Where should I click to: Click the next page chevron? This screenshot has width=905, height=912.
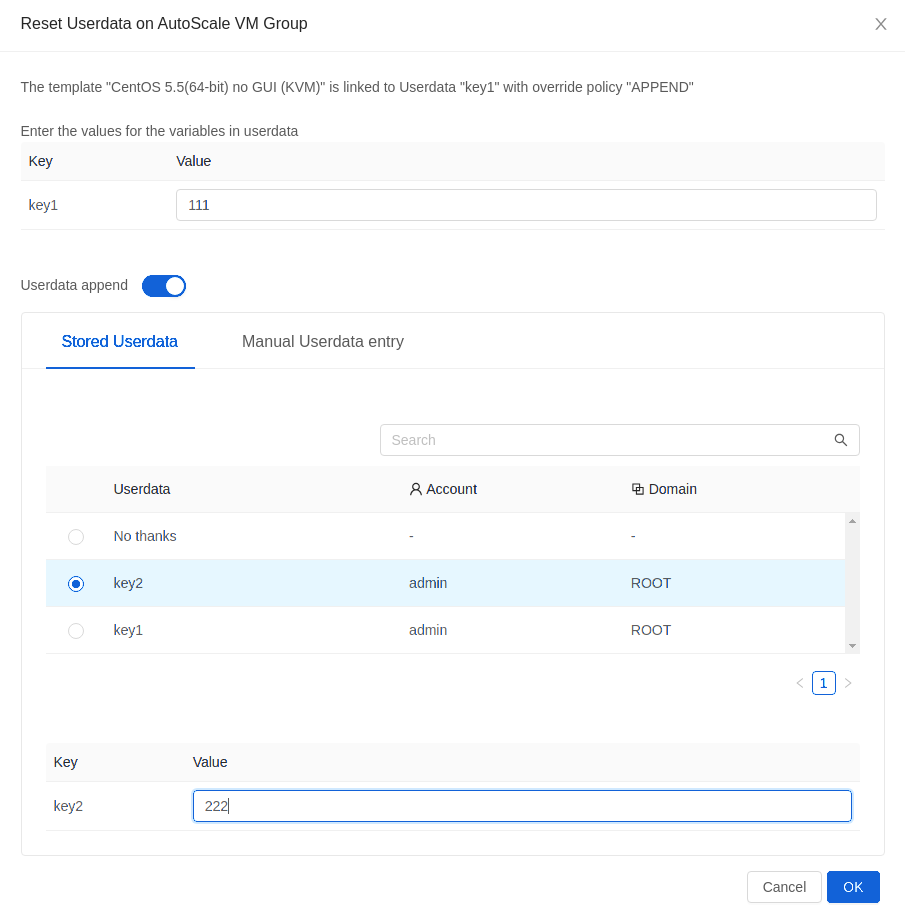point(848,683)
